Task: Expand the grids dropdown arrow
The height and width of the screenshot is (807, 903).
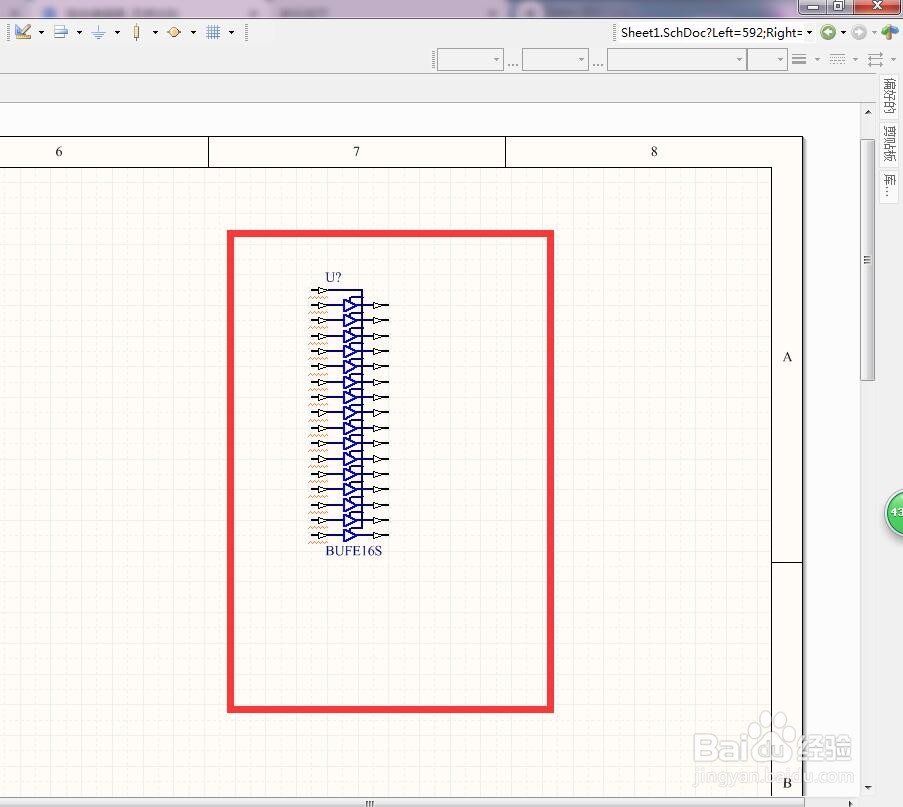Action: (x=231, y=32)
